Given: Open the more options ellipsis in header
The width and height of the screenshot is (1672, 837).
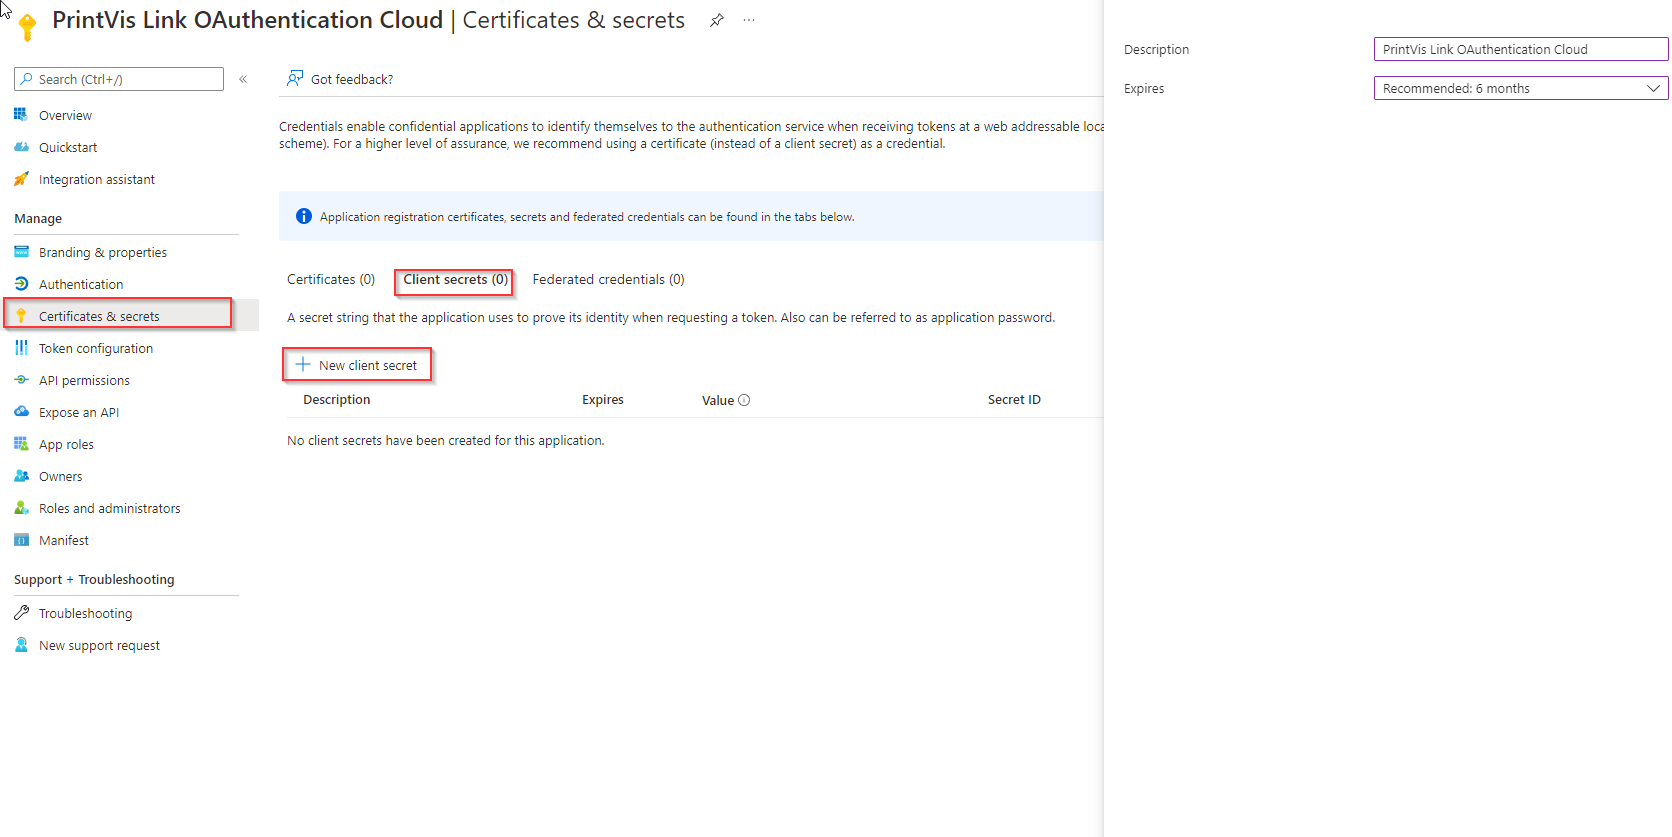Looking at the screenshot, I should (749, 21).
